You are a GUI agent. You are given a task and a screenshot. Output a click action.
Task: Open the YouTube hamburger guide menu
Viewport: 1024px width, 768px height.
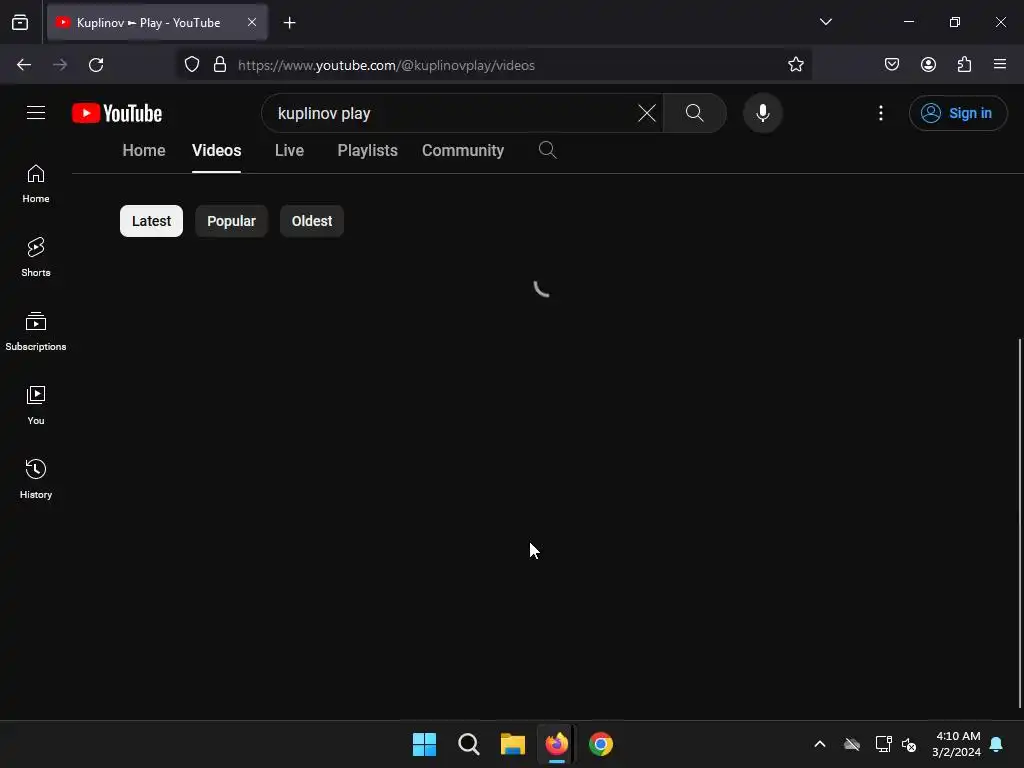click(36, 113)
